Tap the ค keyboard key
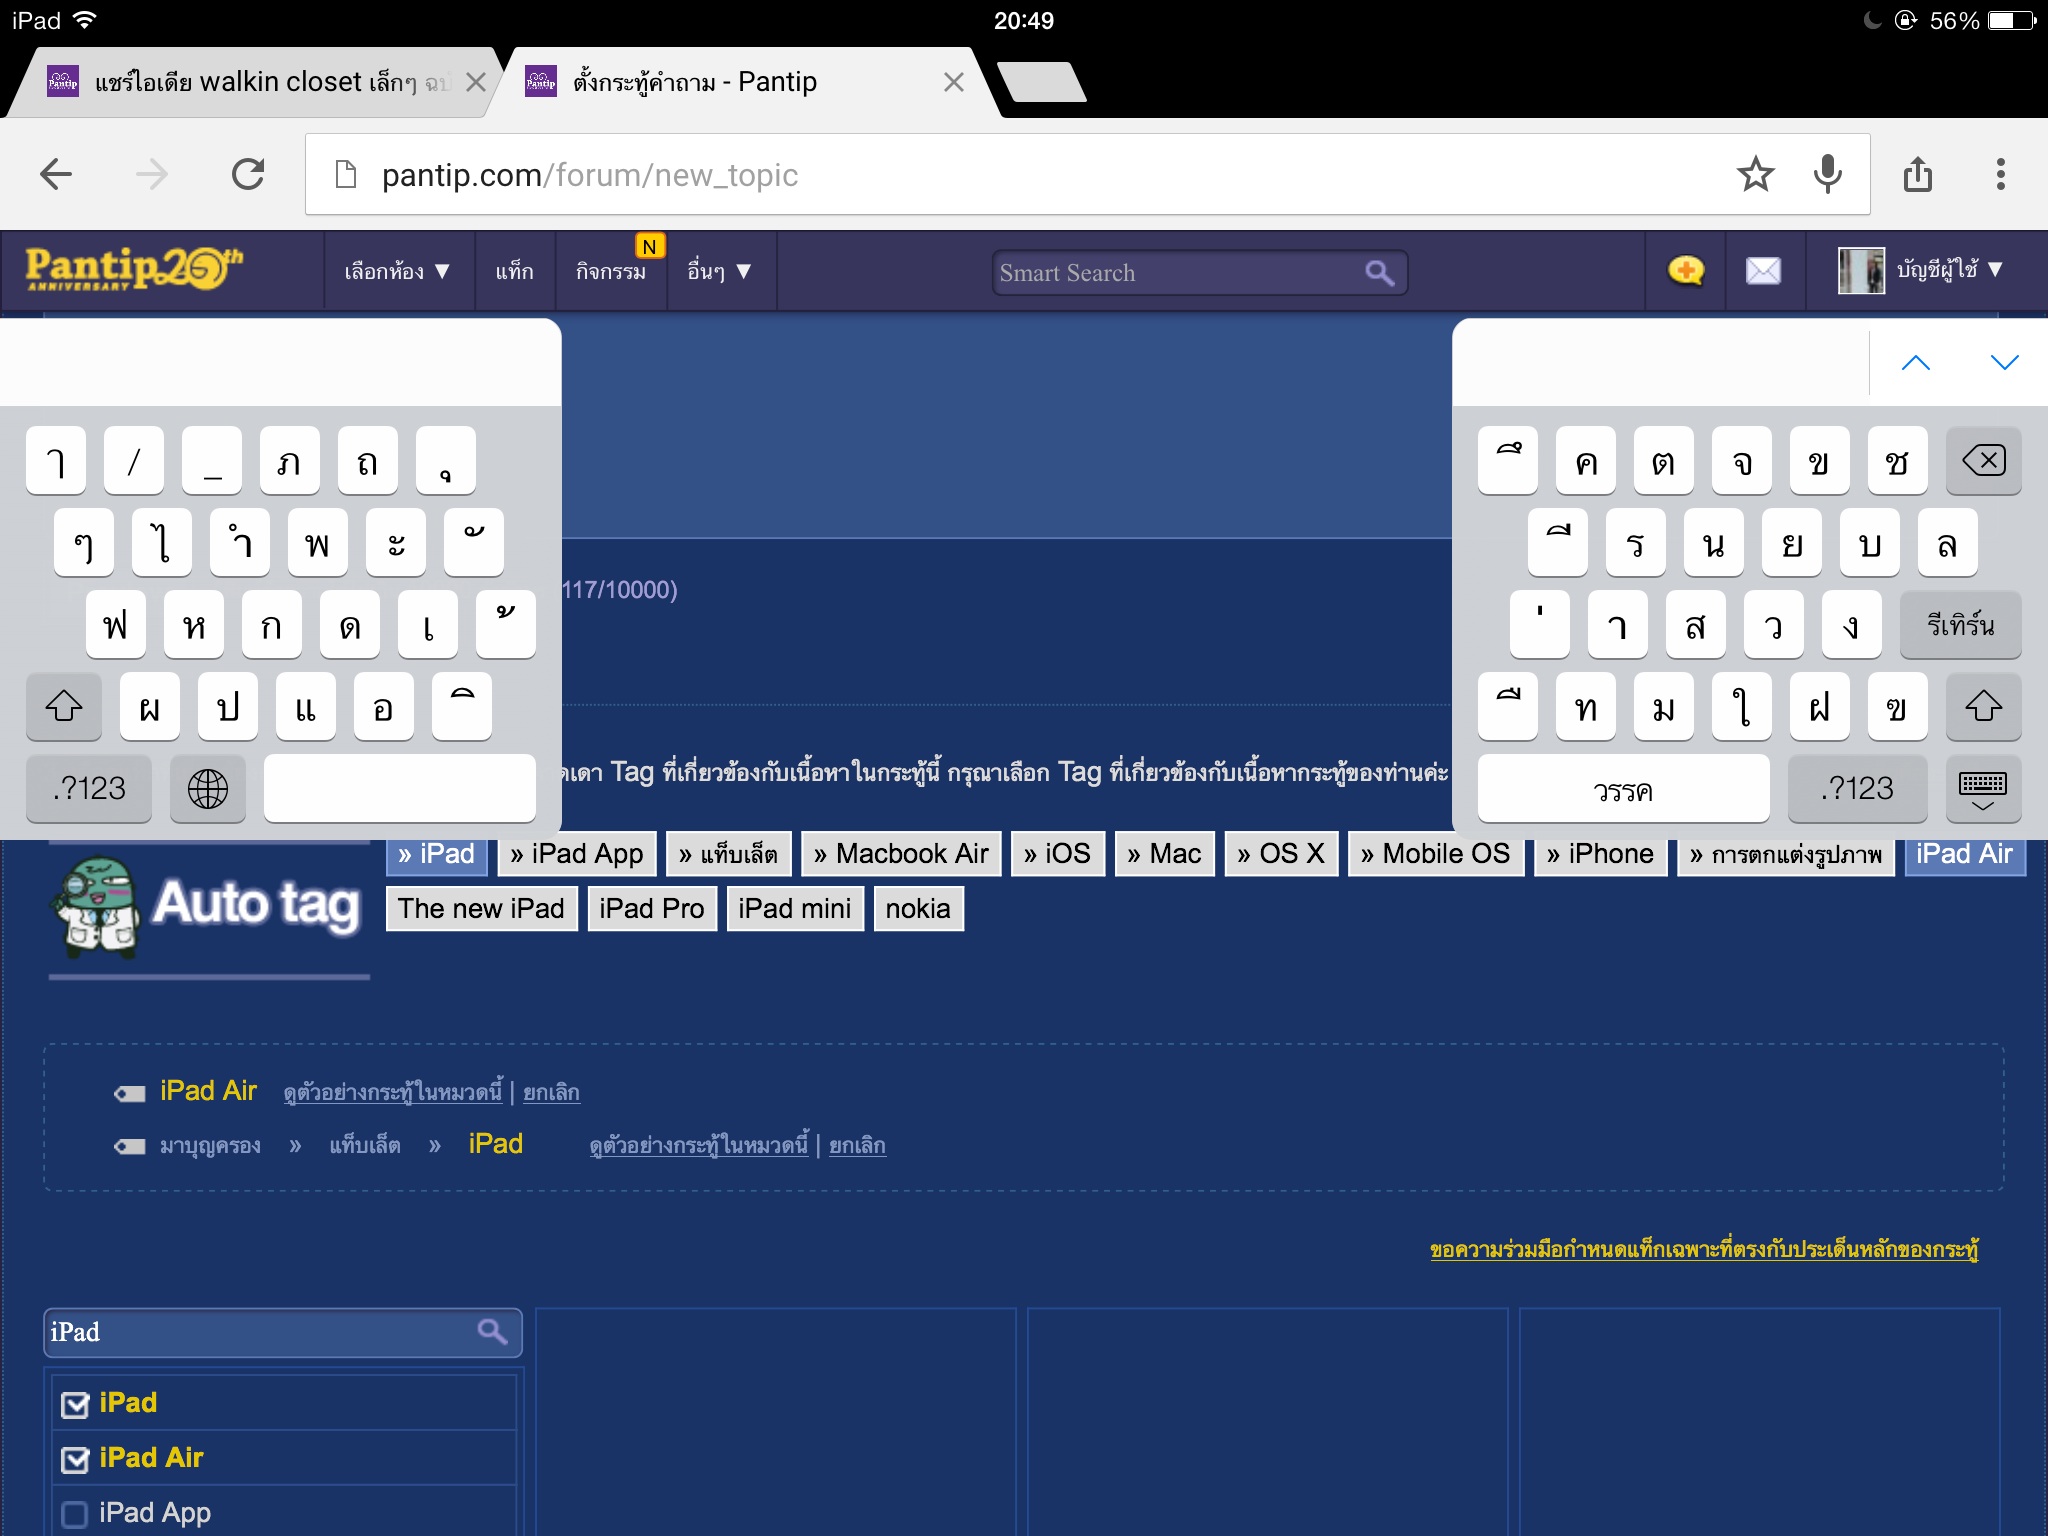Image resolution: width=2048 pixels, height=1536 pixels. tap(1586, 461)
